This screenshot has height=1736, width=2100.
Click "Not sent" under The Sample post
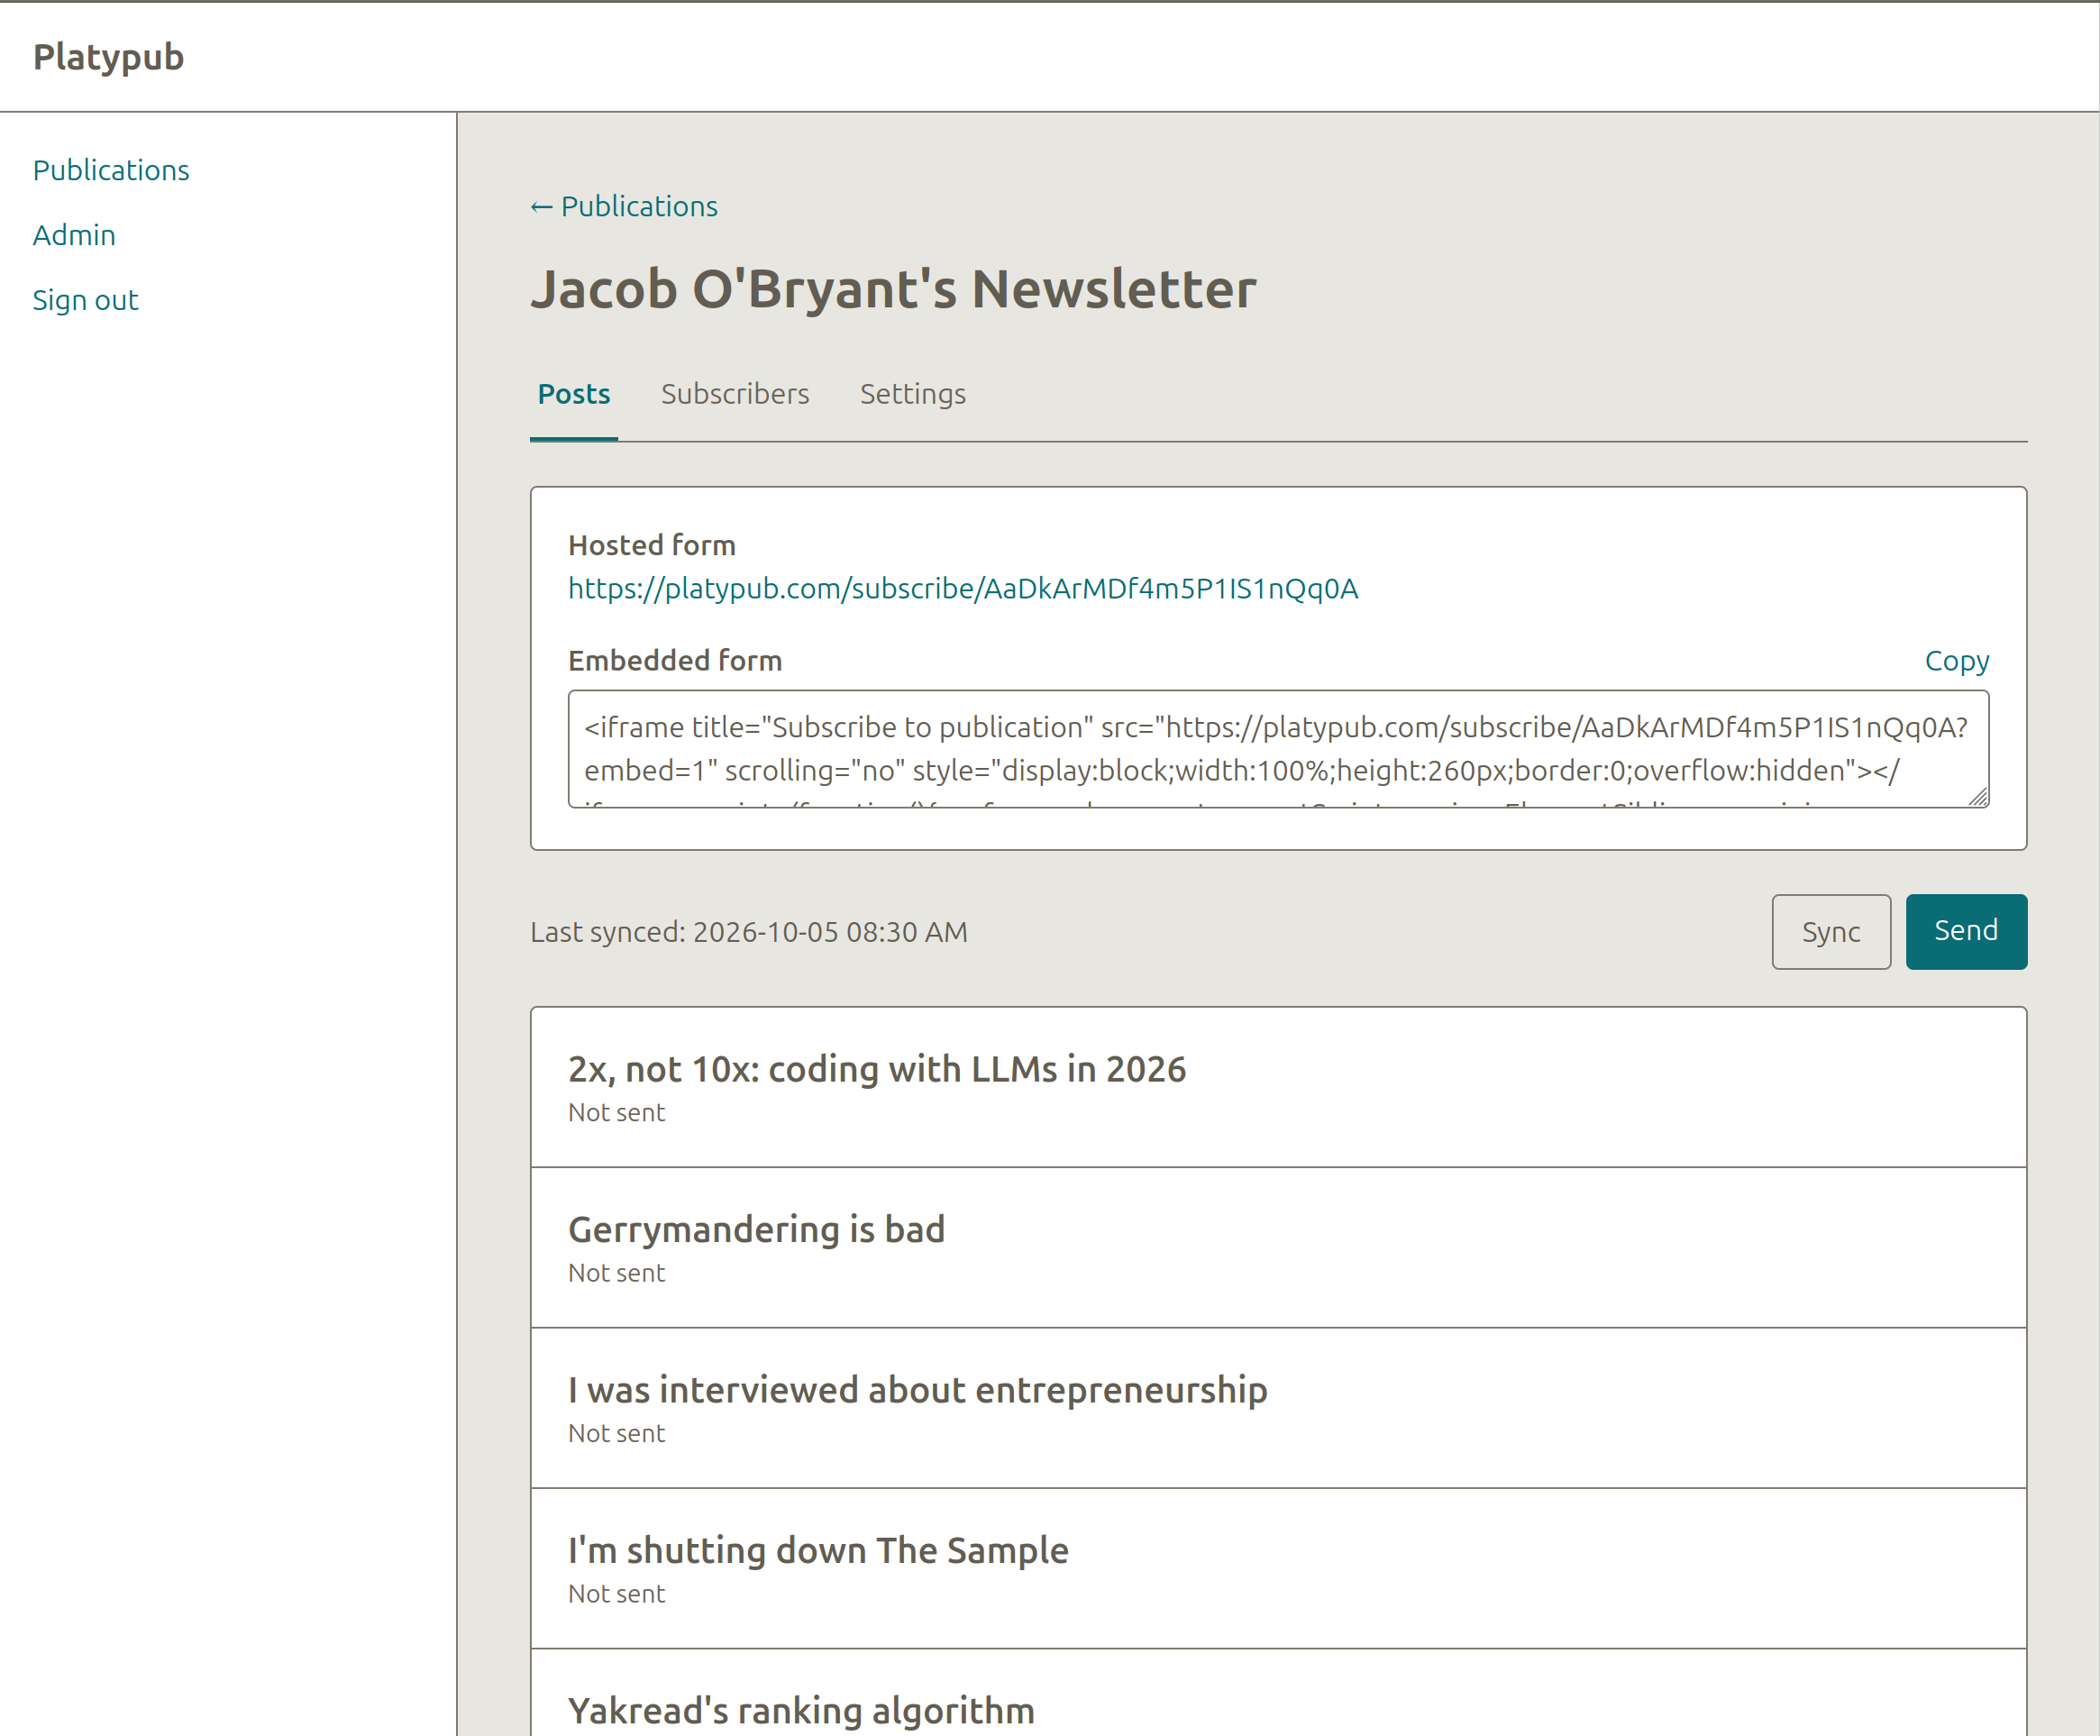coord(616,1594)
